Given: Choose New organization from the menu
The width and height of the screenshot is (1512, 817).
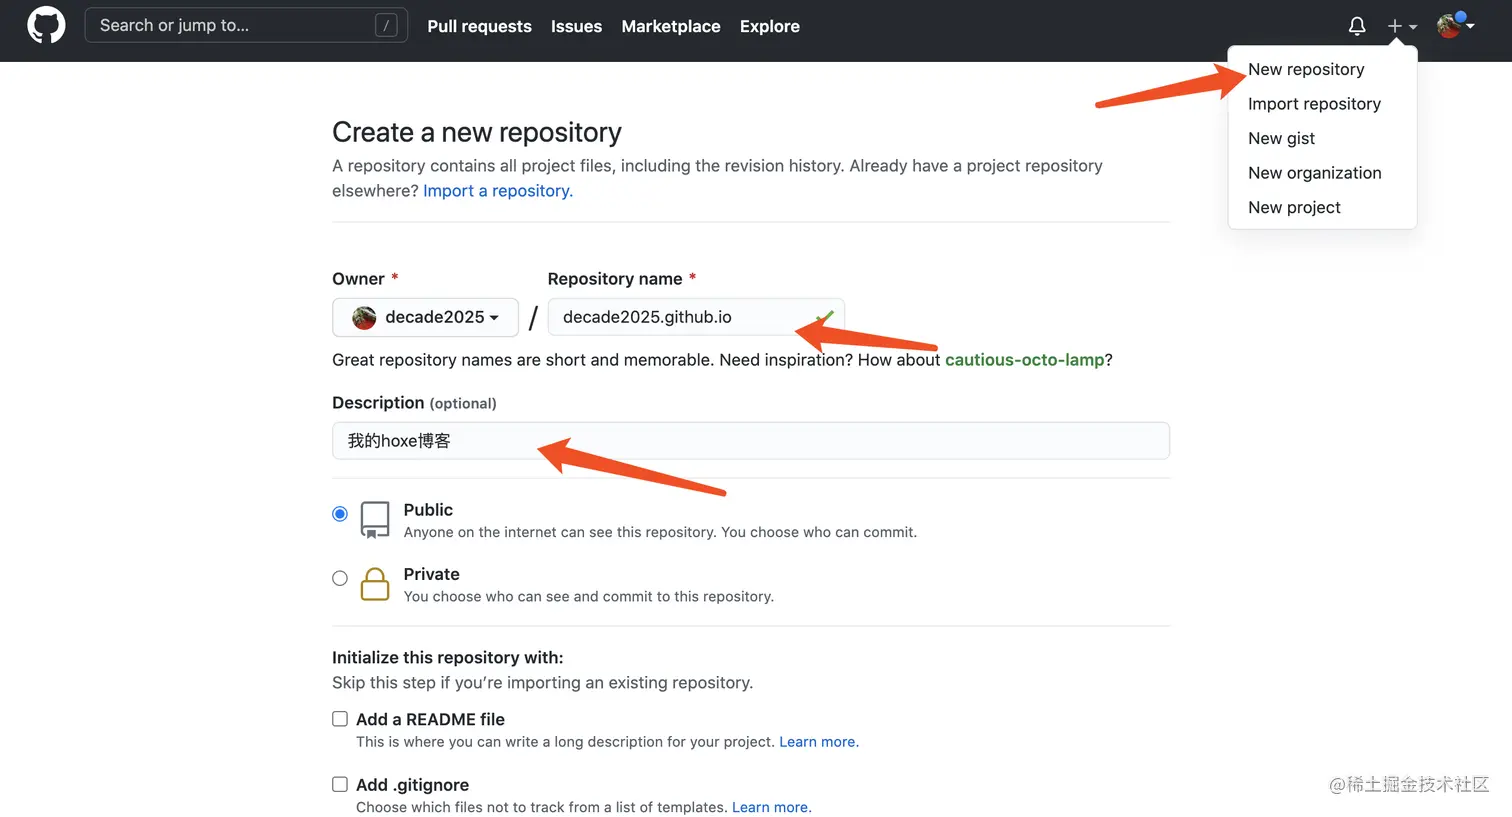Looking at the screenshot, I should coord(1314,173).
